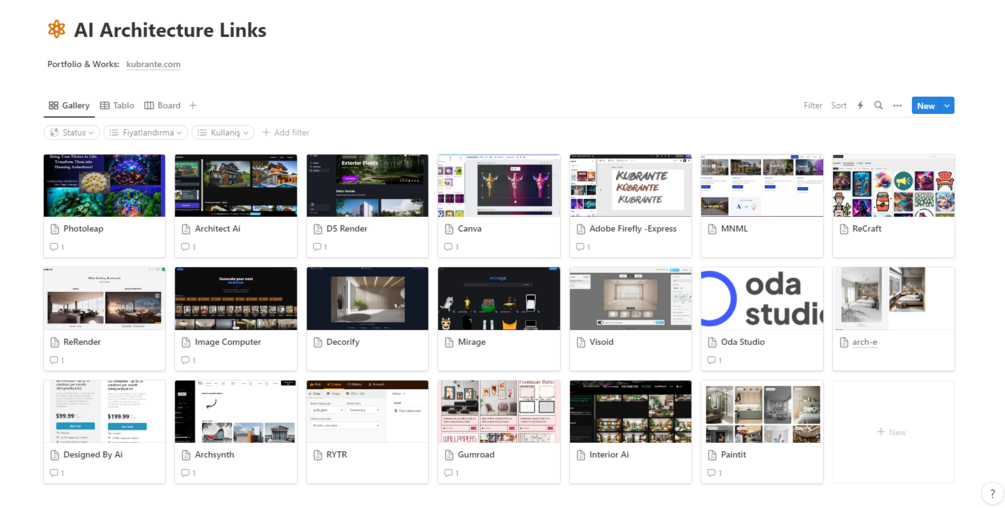1005x508 pixels.
Task: Open the Kullanış filter dropdown
Action: point(223,133)
